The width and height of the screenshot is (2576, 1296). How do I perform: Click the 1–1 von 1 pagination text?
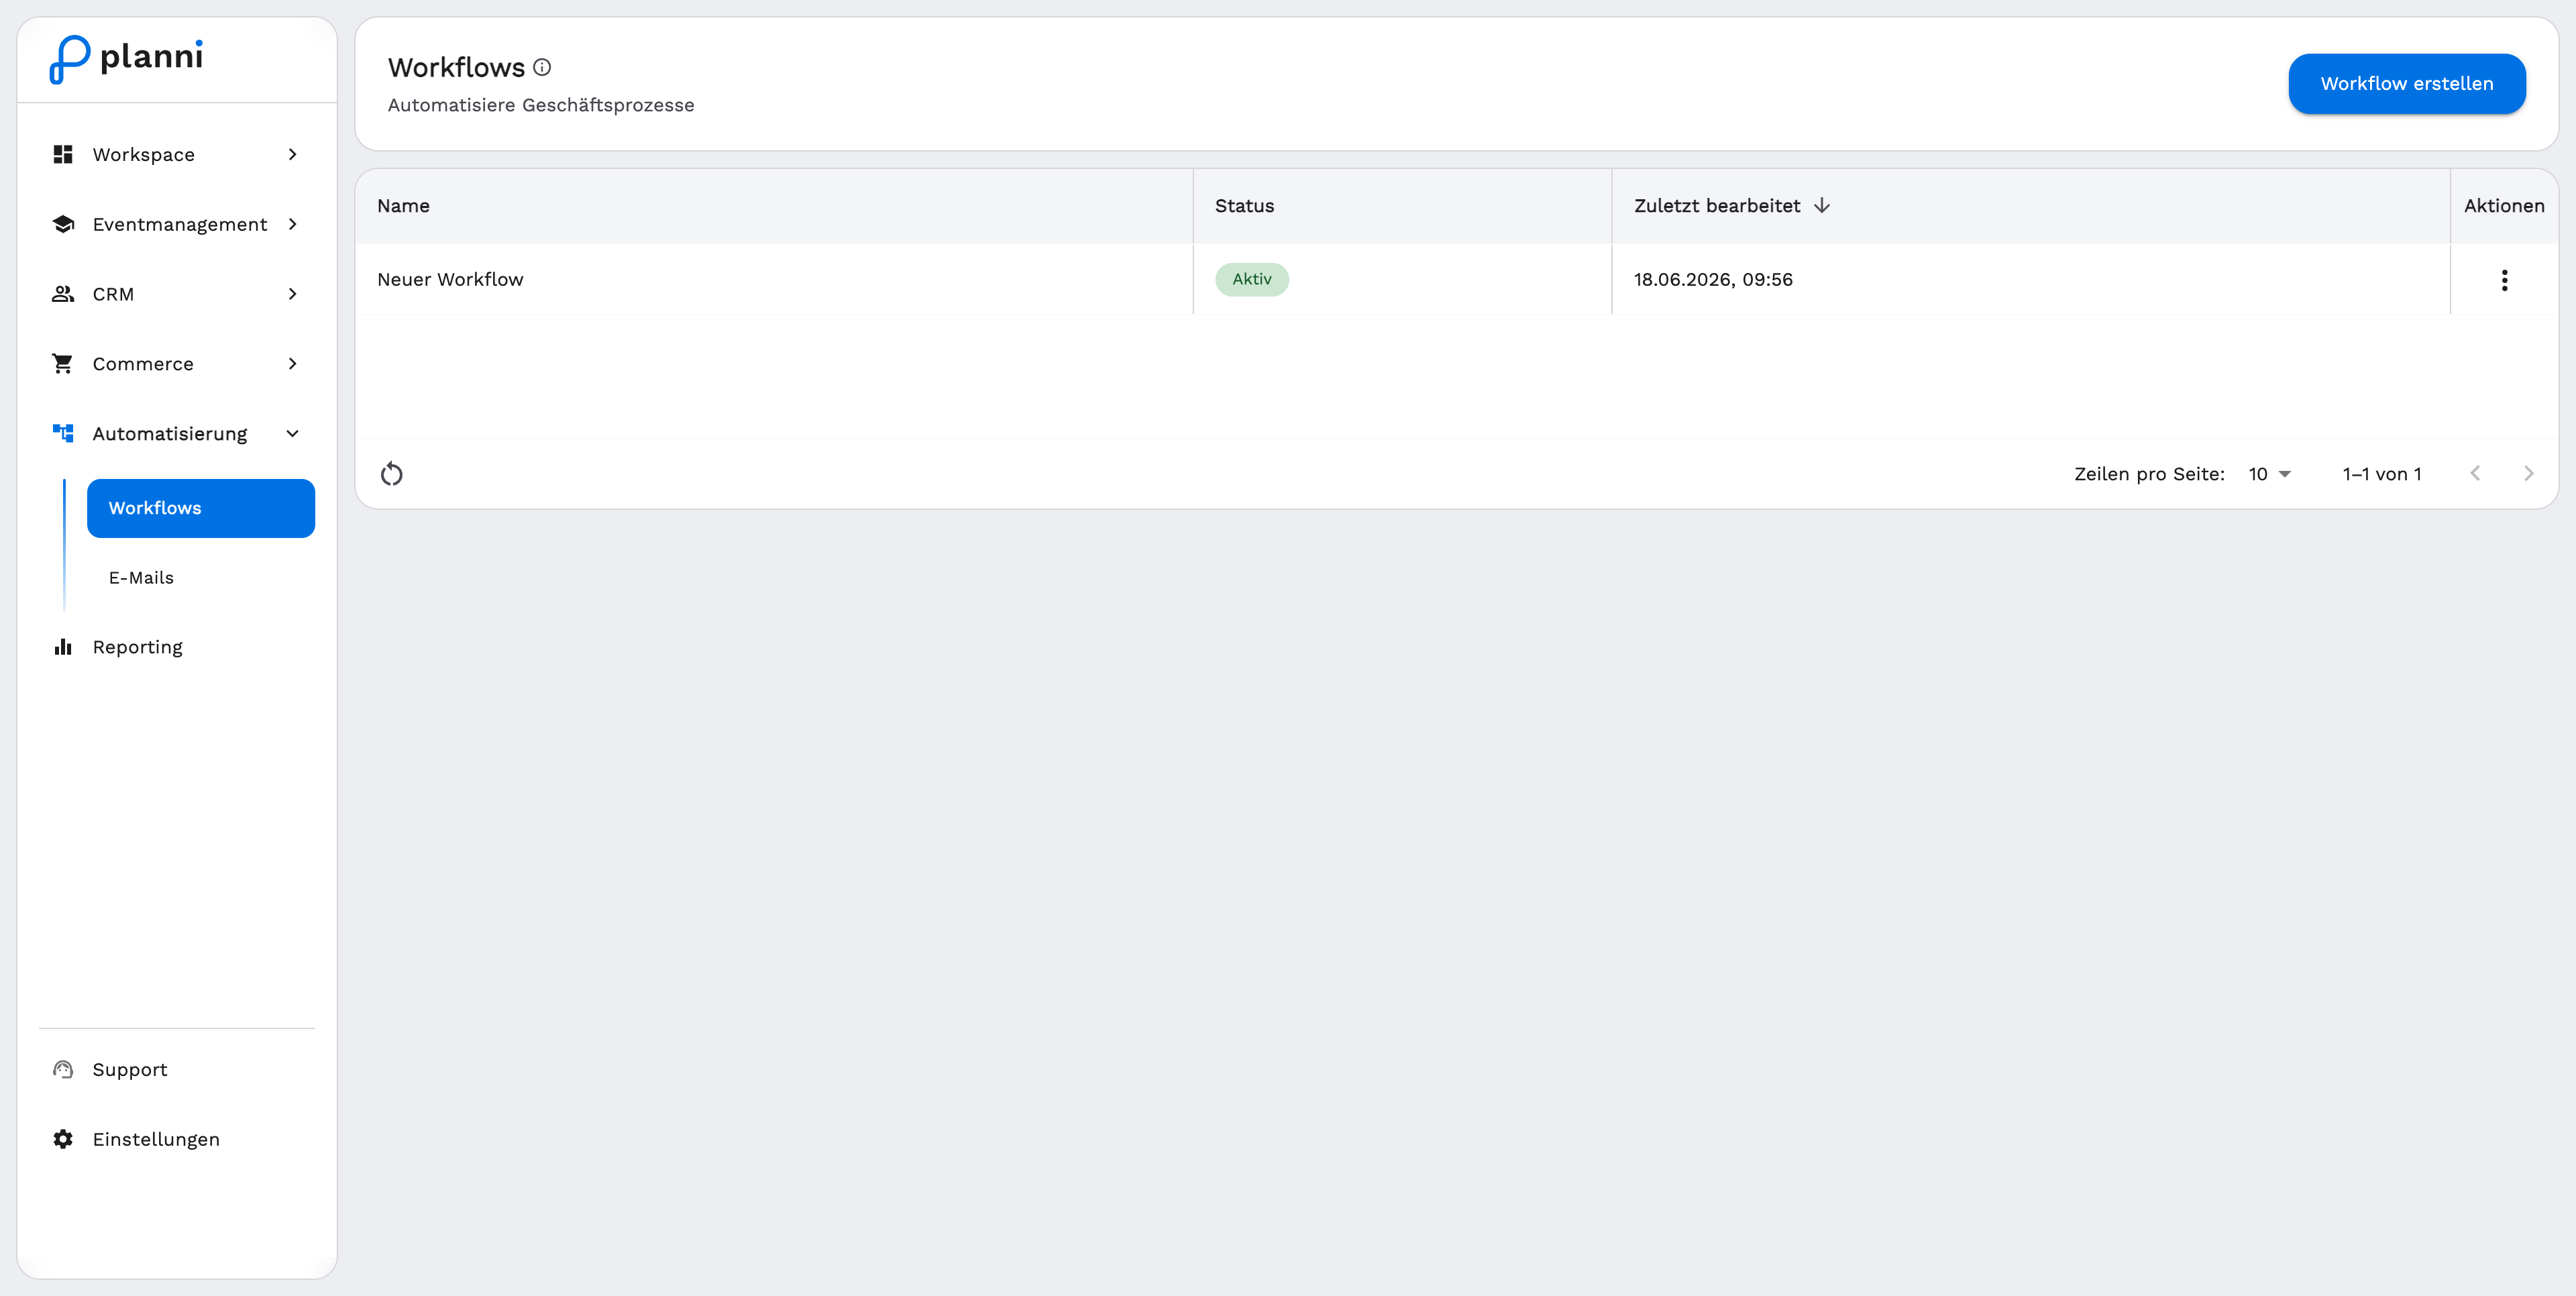pyautogui.click(x=2382, y=474)
